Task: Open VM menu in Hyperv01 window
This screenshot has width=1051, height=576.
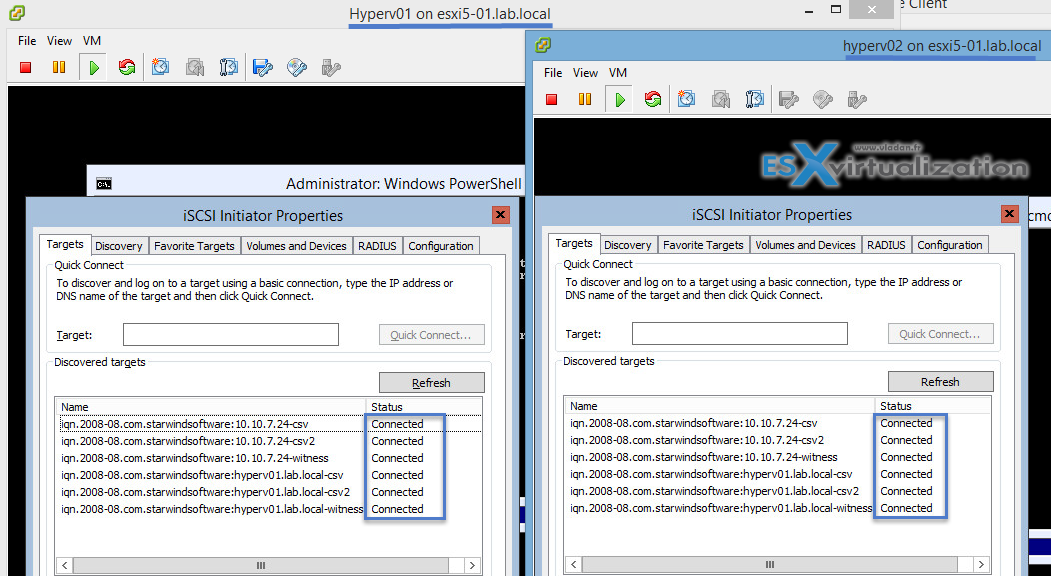Action: 92,41
